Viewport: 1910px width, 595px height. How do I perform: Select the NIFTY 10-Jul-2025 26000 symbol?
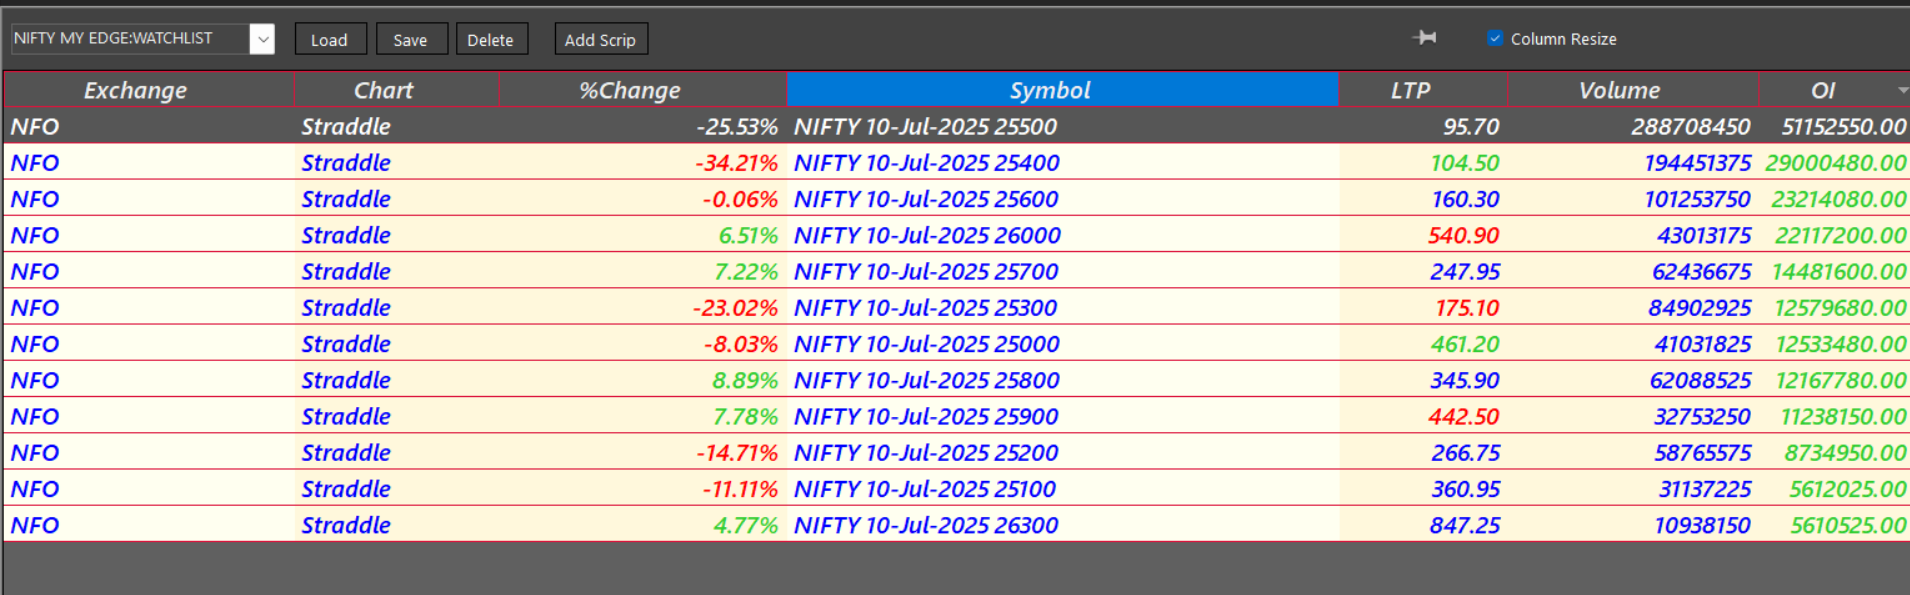[x=928, y=235]
